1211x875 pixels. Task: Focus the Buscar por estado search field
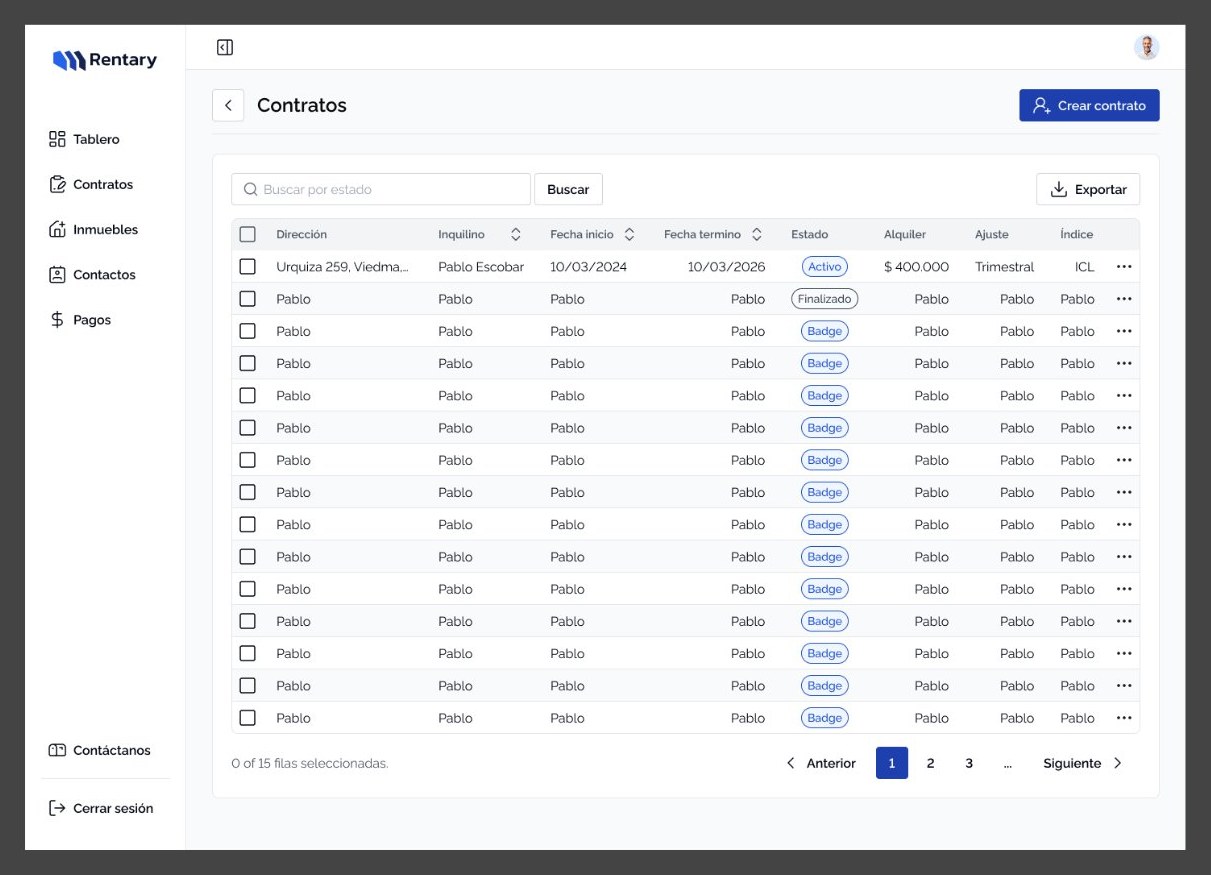tap(381, 189)
